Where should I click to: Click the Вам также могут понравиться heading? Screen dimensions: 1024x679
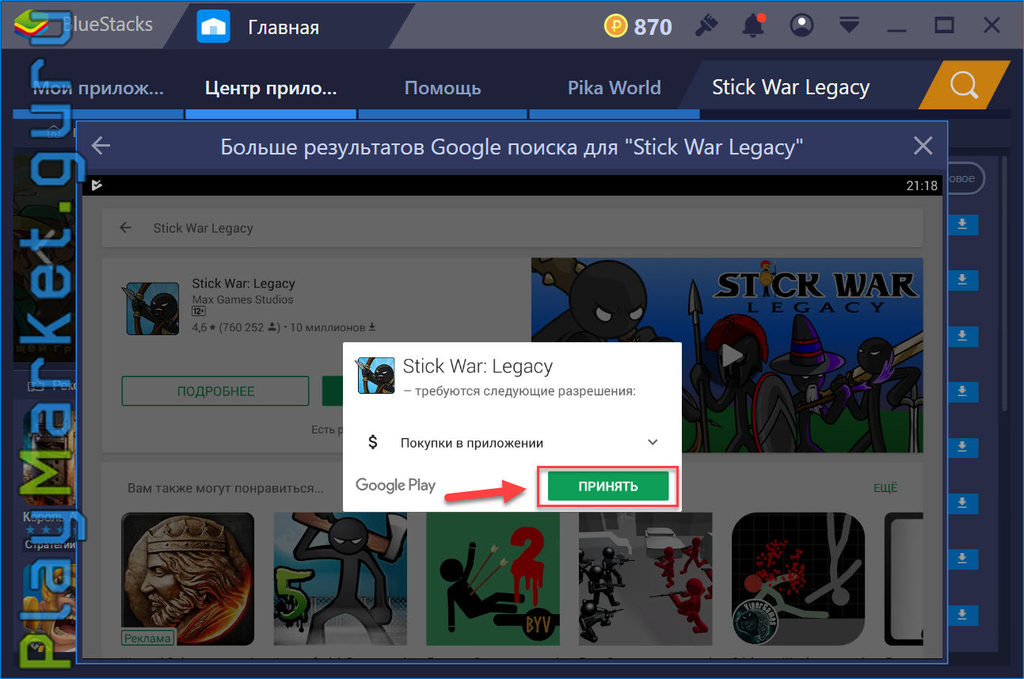coord(225,488)
